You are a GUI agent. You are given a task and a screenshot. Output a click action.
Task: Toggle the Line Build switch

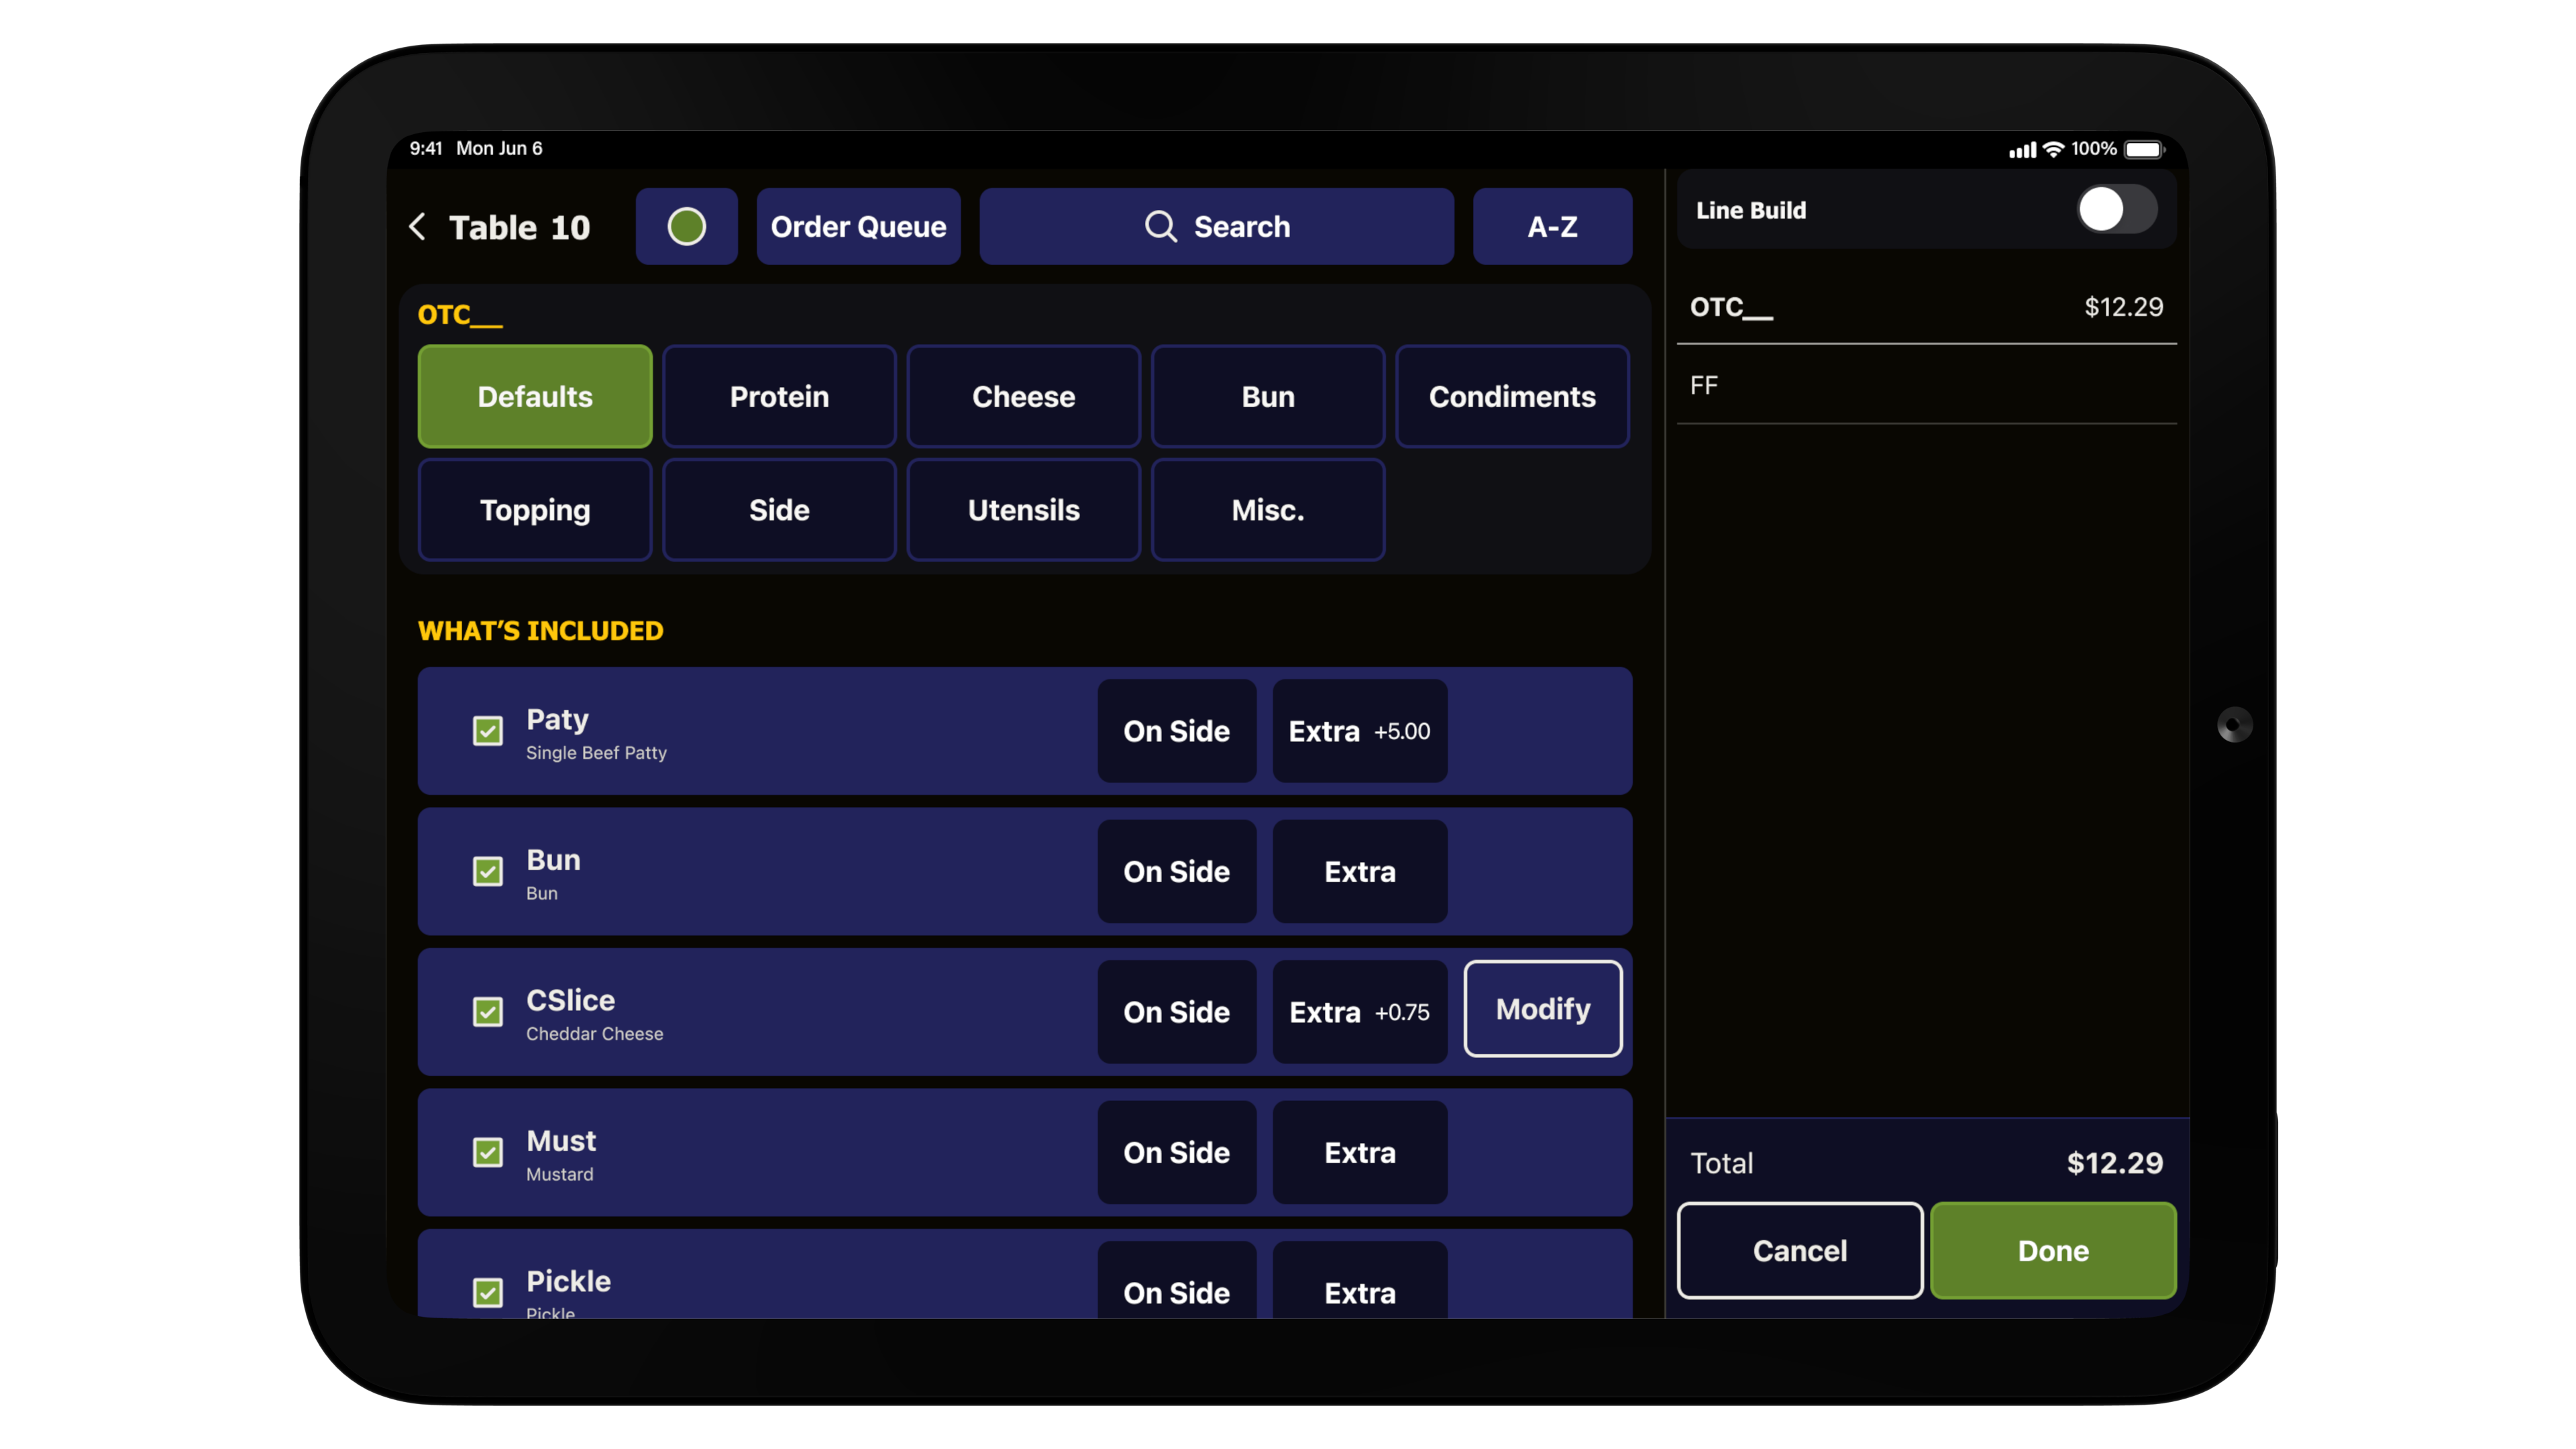point(2116,210)
